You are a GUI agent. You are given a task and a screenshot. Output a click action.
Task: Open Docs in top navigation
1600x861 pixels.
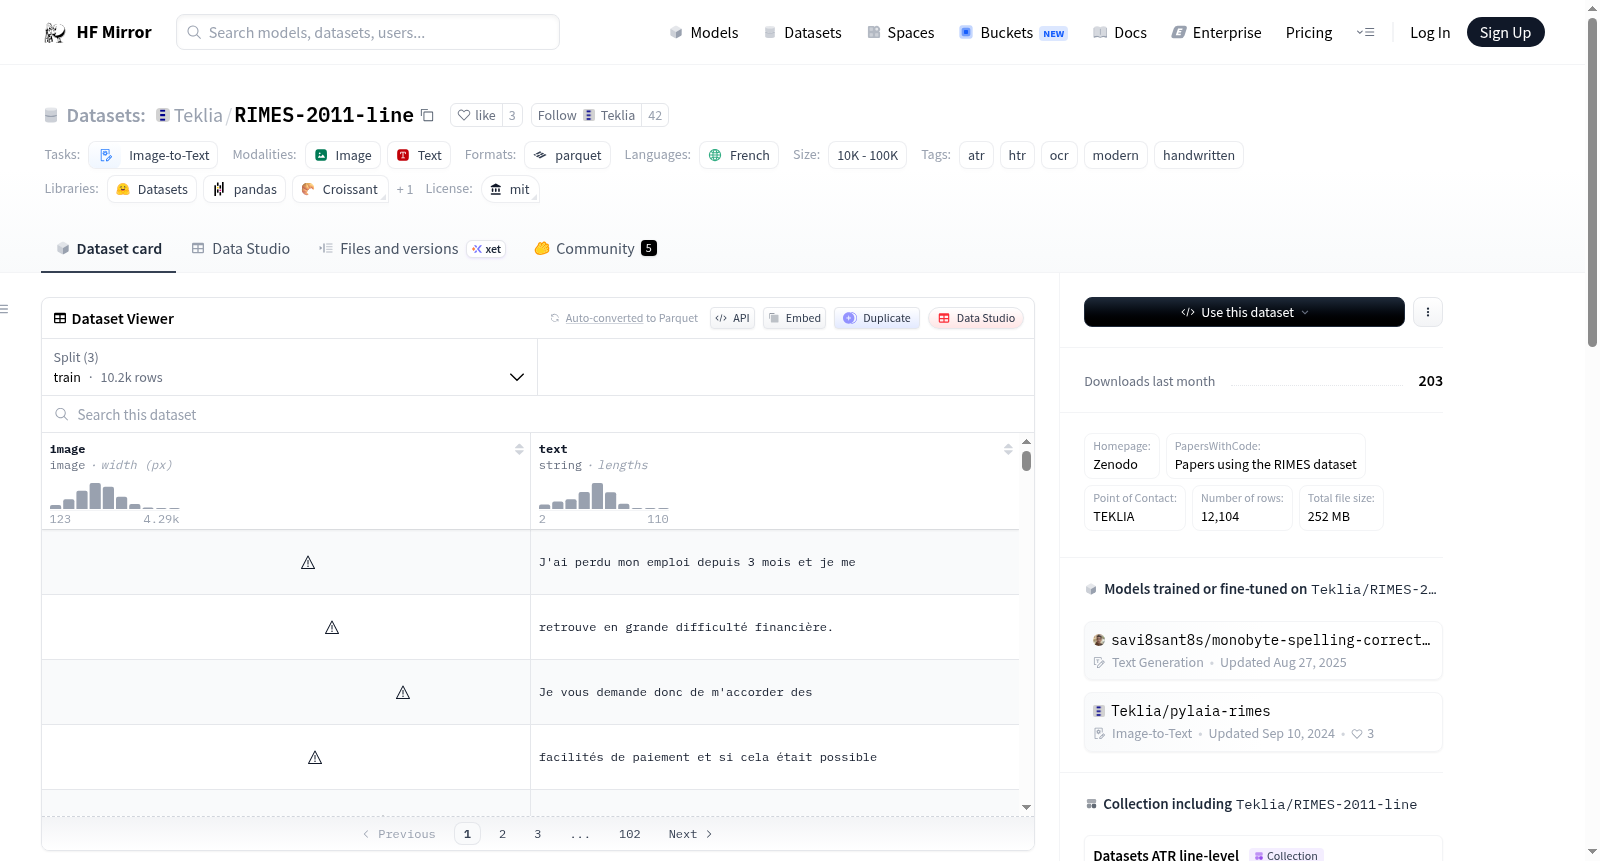coord(1120,32)
